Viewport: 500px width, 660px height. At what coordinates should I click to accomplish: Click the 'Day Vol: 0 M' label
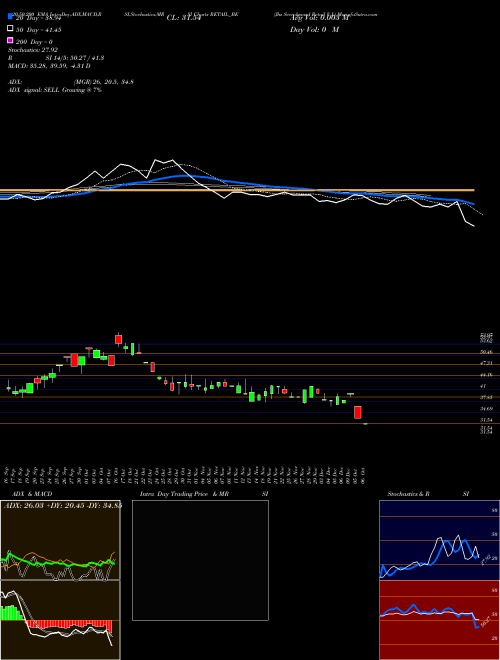pos(314,29)
